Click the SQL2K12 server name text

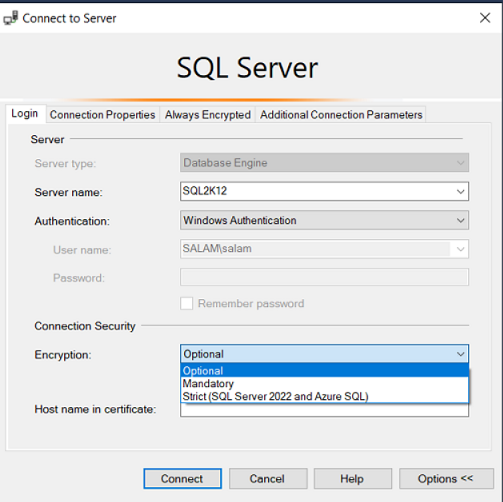(x=205, y=191)
